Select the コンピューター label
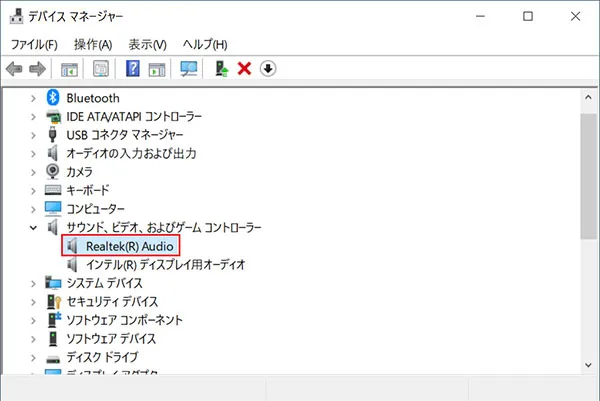Image resolution: width=600 pixels, height=401 pixels. (95, 209)
